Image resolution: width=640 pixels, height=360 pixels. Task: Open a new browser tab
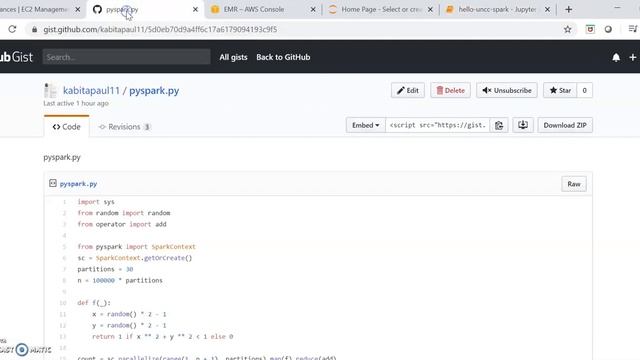pyautogui.click(x=569, y=9)
